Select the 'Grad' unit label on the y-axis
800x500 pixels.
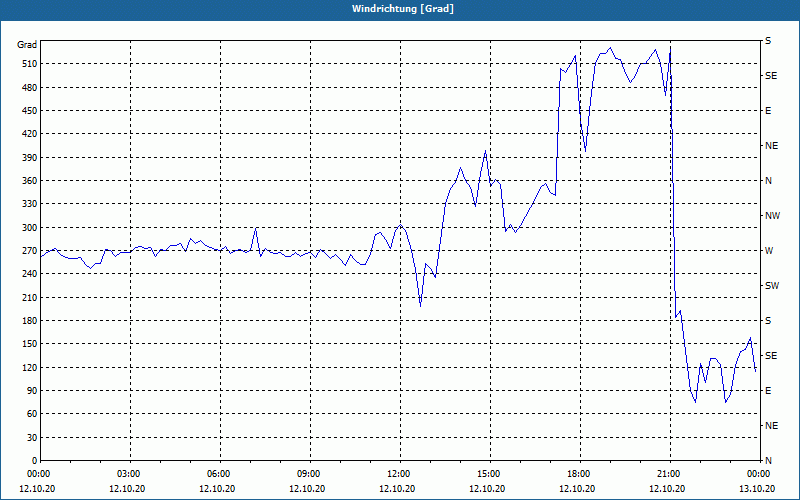(x=27, y=45)
